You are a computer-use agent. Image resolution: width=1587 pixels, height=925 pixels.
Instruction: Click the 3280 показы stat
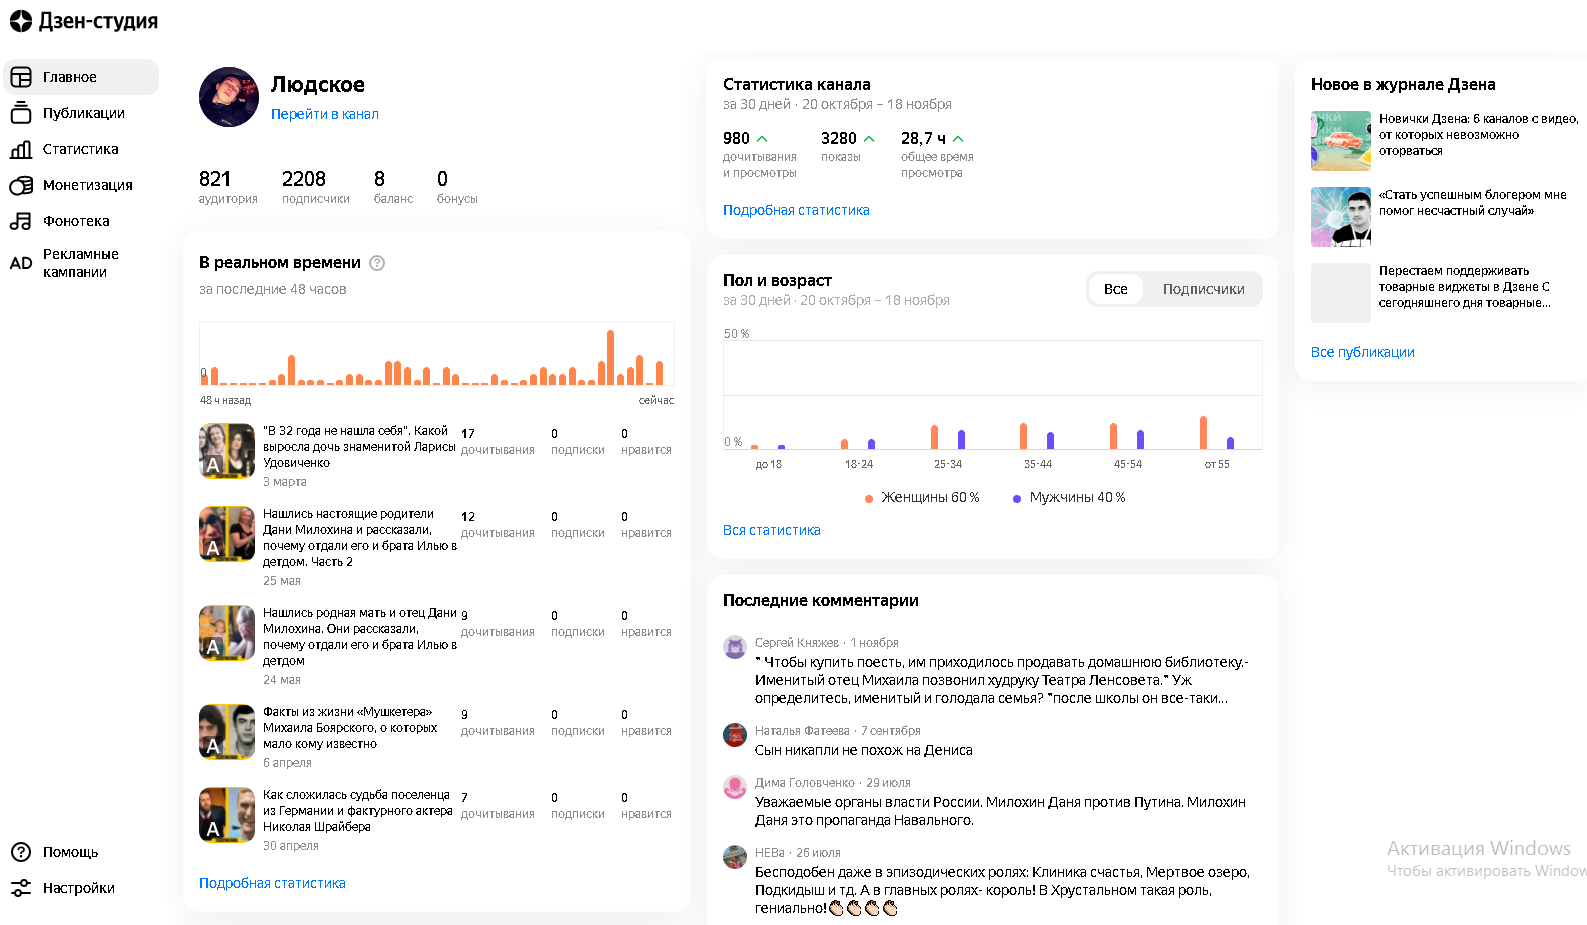(x=848, y=146)
